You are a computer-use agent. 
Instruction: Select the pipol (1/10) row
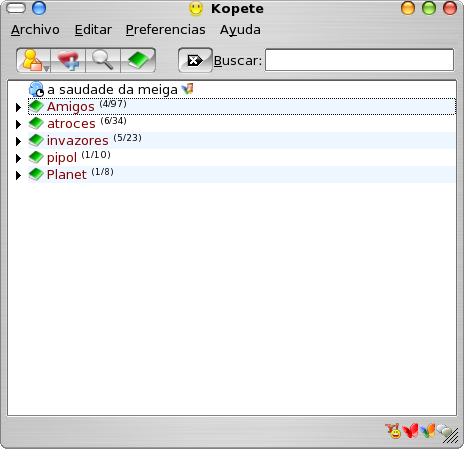(x=242, y=158)
